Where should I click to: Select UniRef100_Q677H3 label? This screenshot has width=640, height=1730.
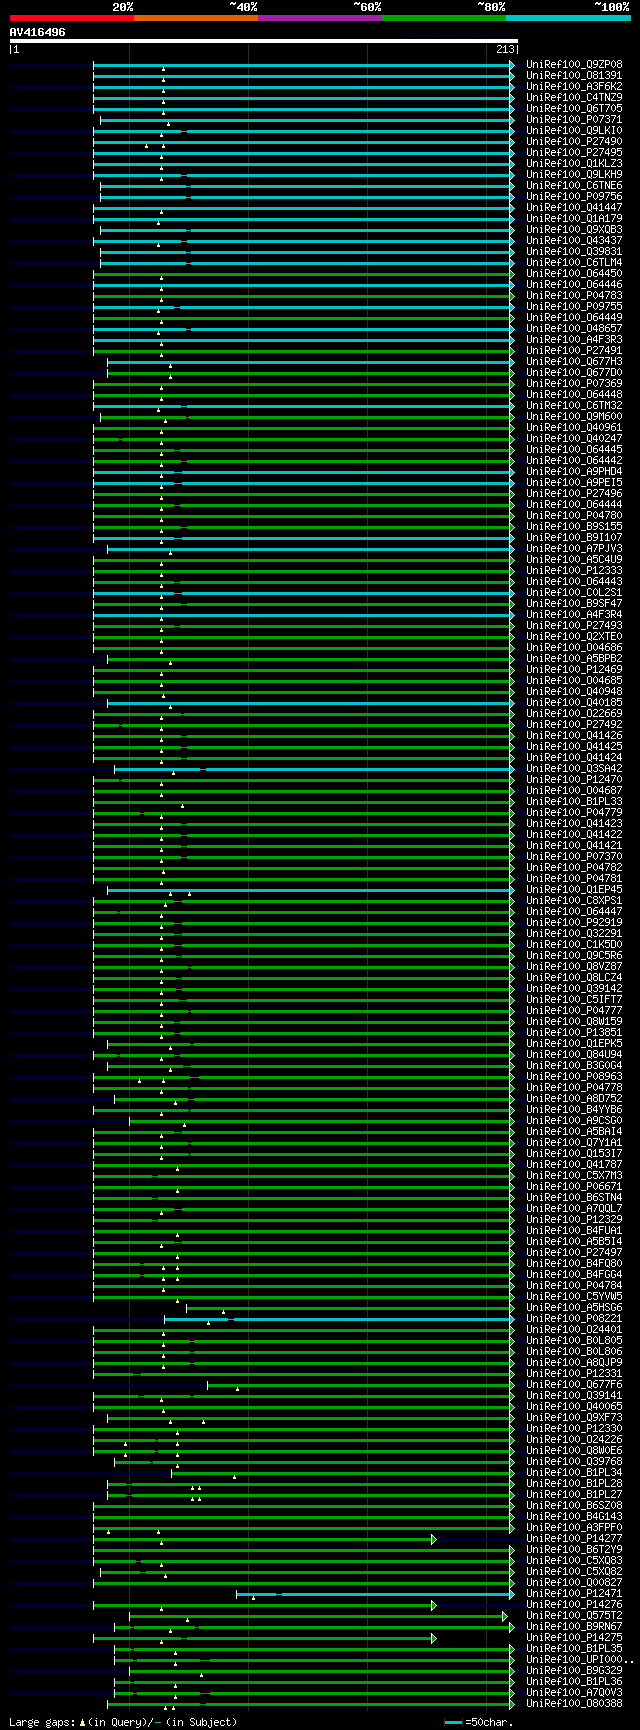tap(574, 362)
